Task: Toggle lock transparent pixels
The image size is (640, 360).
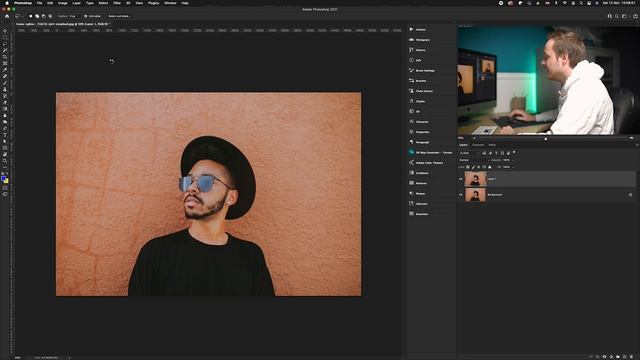Action: pyautogui.click(x=468, y=167)
